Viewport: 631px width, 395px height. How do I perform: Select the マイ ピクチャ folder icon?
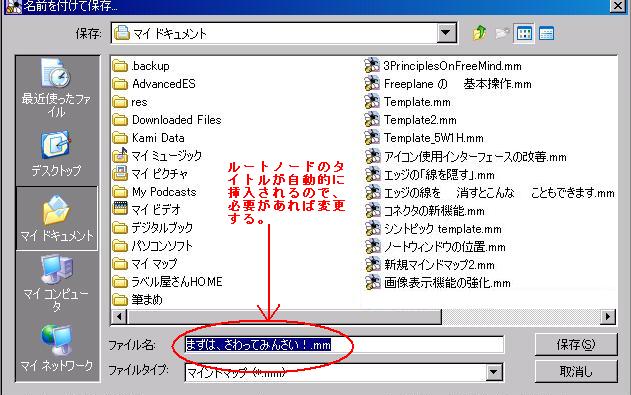(x=120, y=174)
